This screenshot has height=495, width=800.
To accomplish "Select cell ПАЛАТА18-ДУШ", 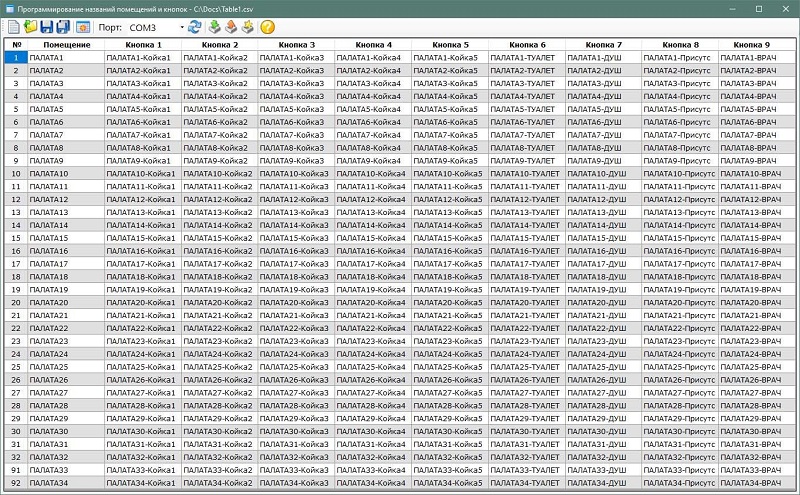I will coord(604,277).
